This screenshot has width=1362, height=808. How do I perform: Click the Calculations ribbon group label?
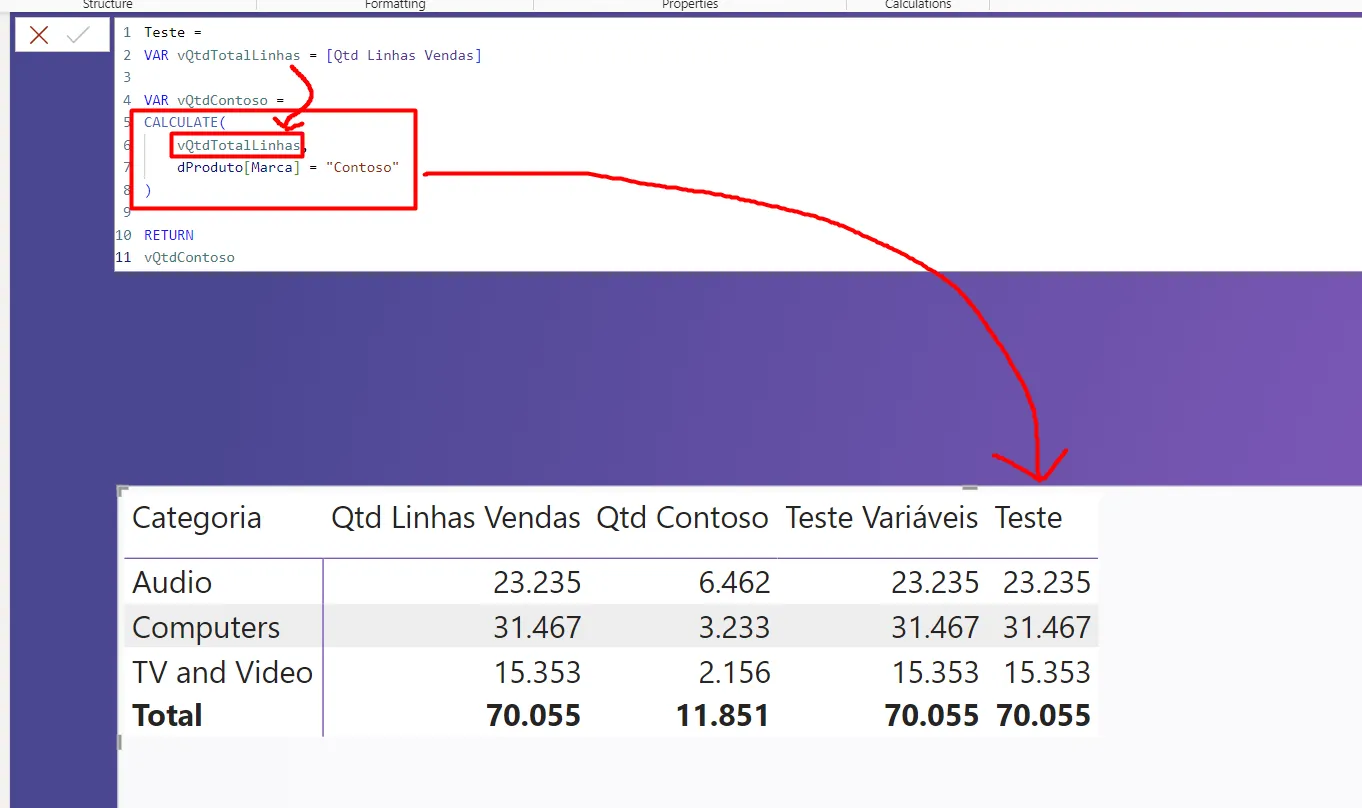tap(918, 5)
